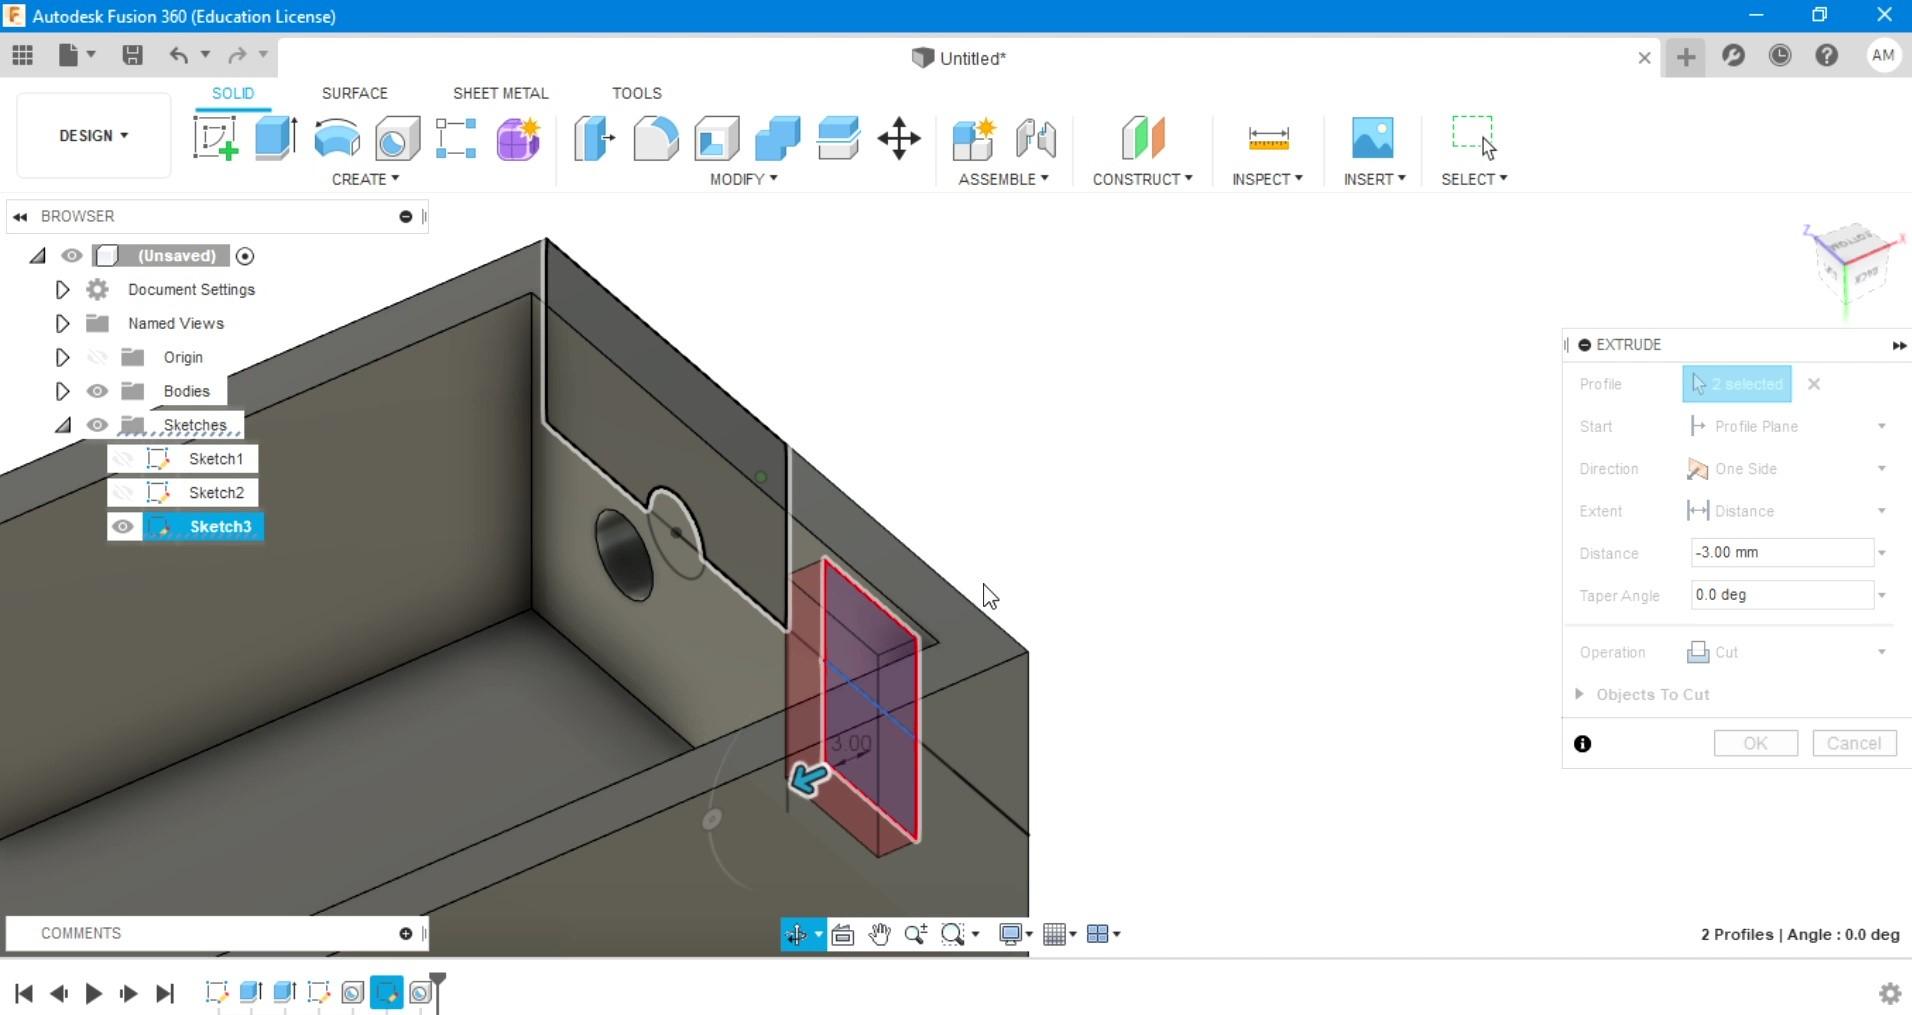The height and width of the screenshot is (1015, 1912).
Task: Open the Direction dropdown showing One Side
Action: [1788, 469]
